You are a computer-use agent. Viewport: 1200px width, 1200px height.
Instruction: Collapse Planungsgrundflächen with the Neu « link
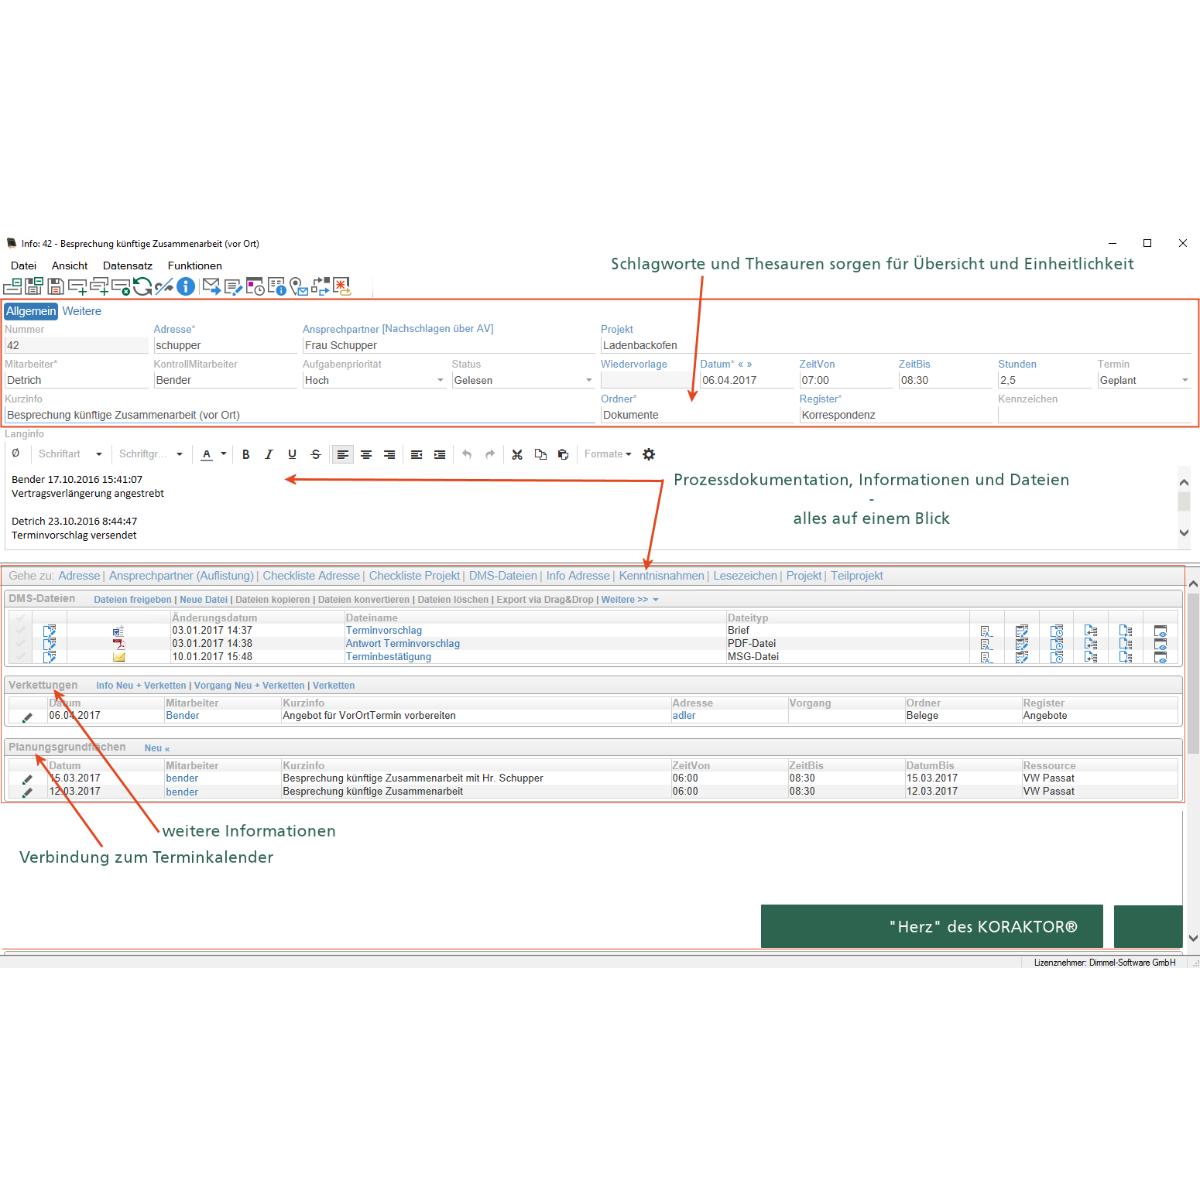tap(157, 748)
